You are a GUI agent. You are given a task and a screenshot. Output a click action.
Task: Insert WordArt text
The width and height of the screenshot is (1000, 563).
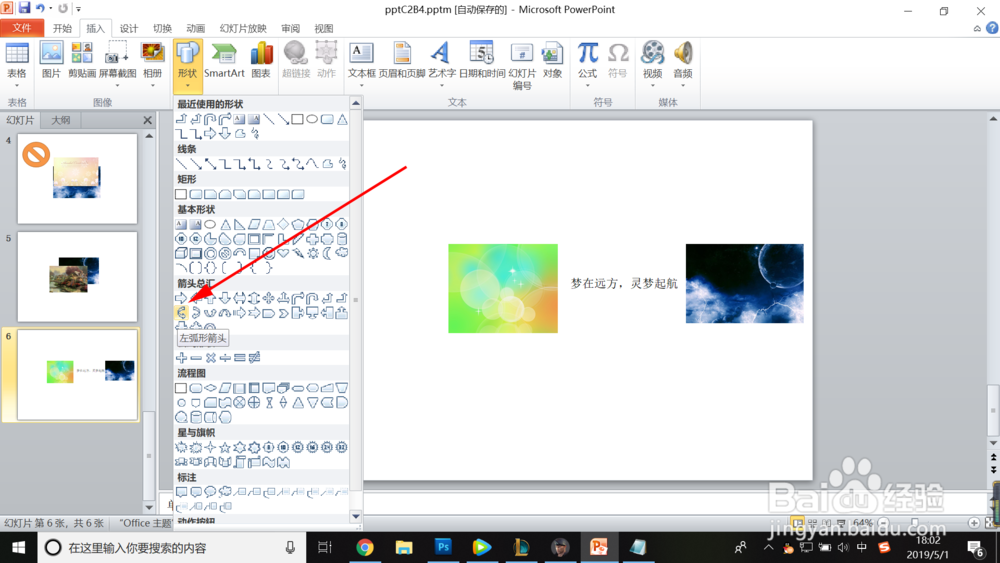click(441, 62)
